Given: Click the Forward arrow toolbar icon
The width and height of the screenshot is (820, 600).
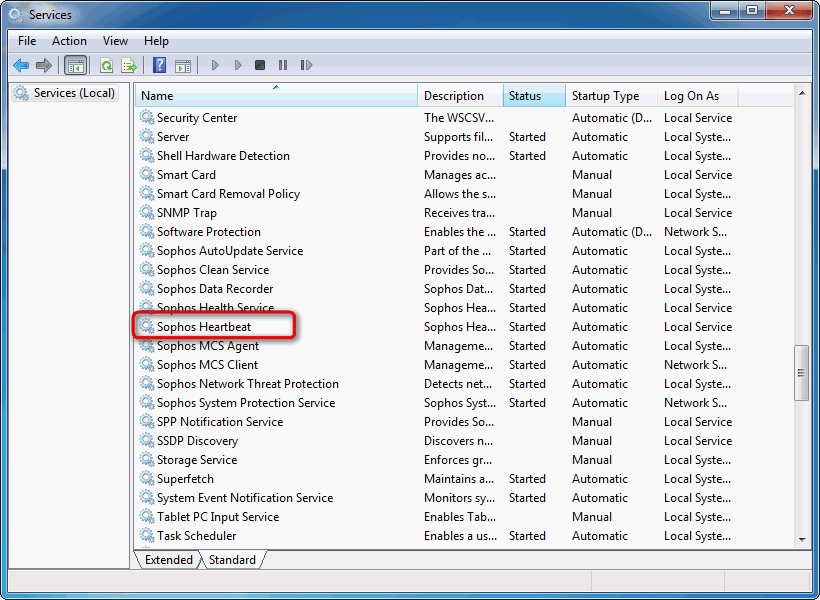Looking at the screenshot, I should point(44,65).
